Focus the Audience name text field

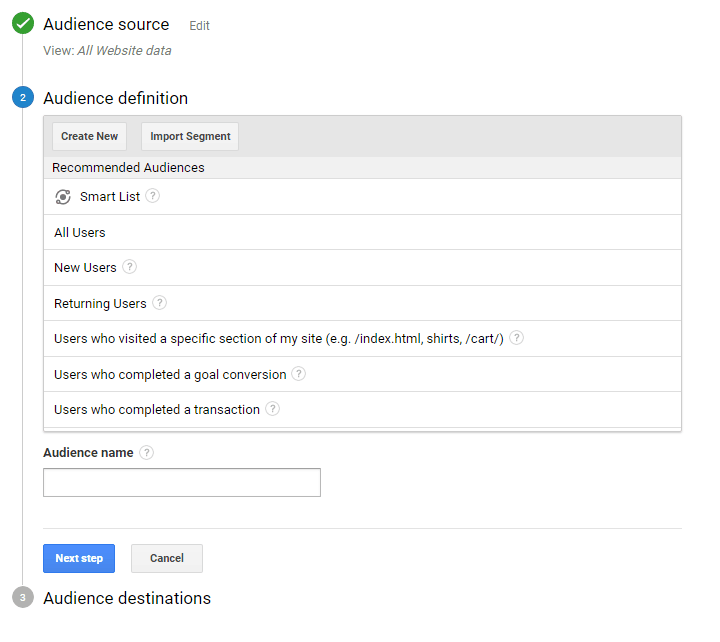[x=182, y=482]
